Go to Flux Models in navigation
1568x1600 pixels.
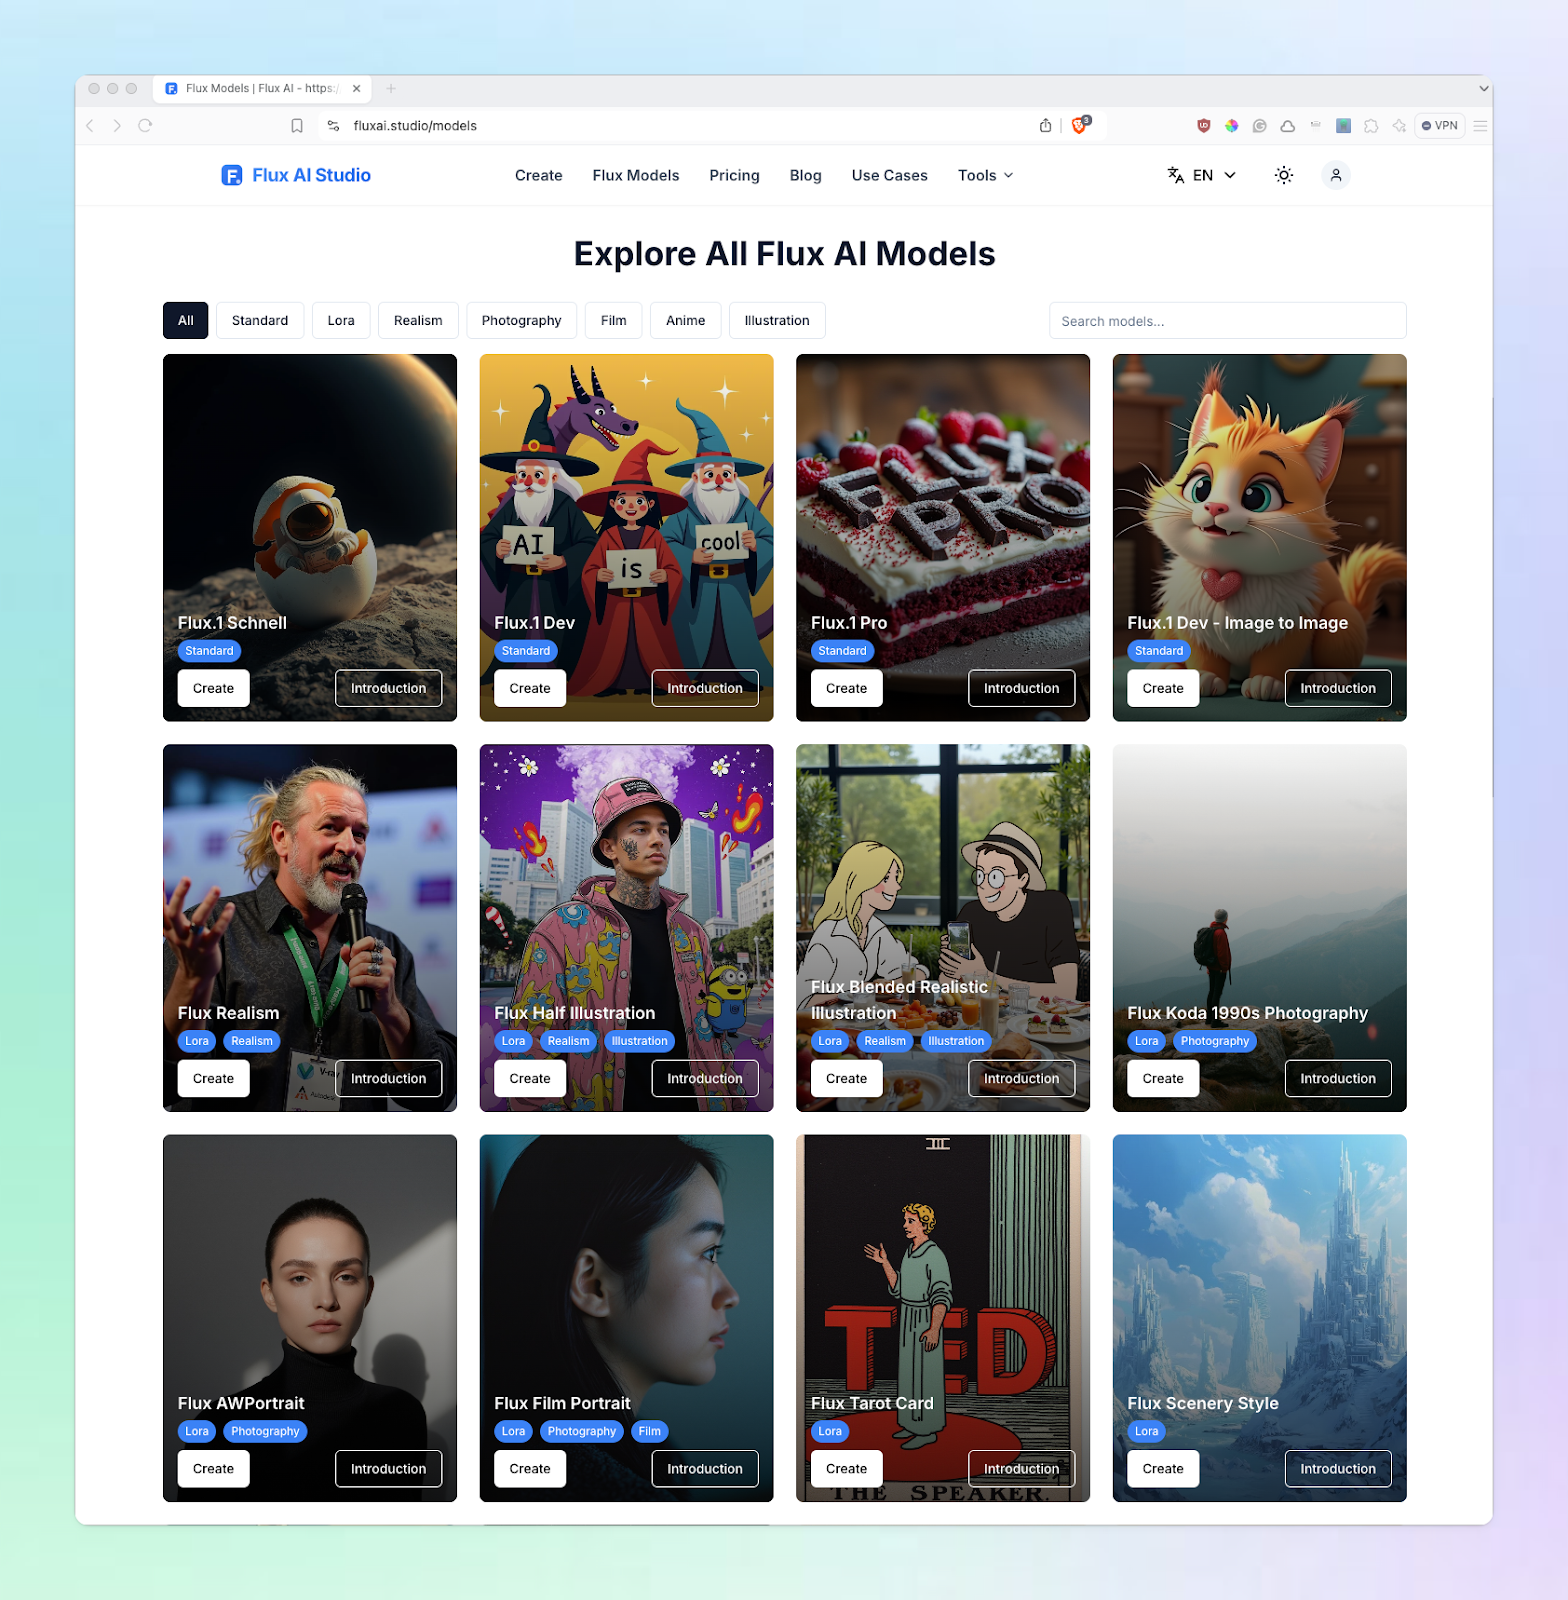click(x=636, y=175)
